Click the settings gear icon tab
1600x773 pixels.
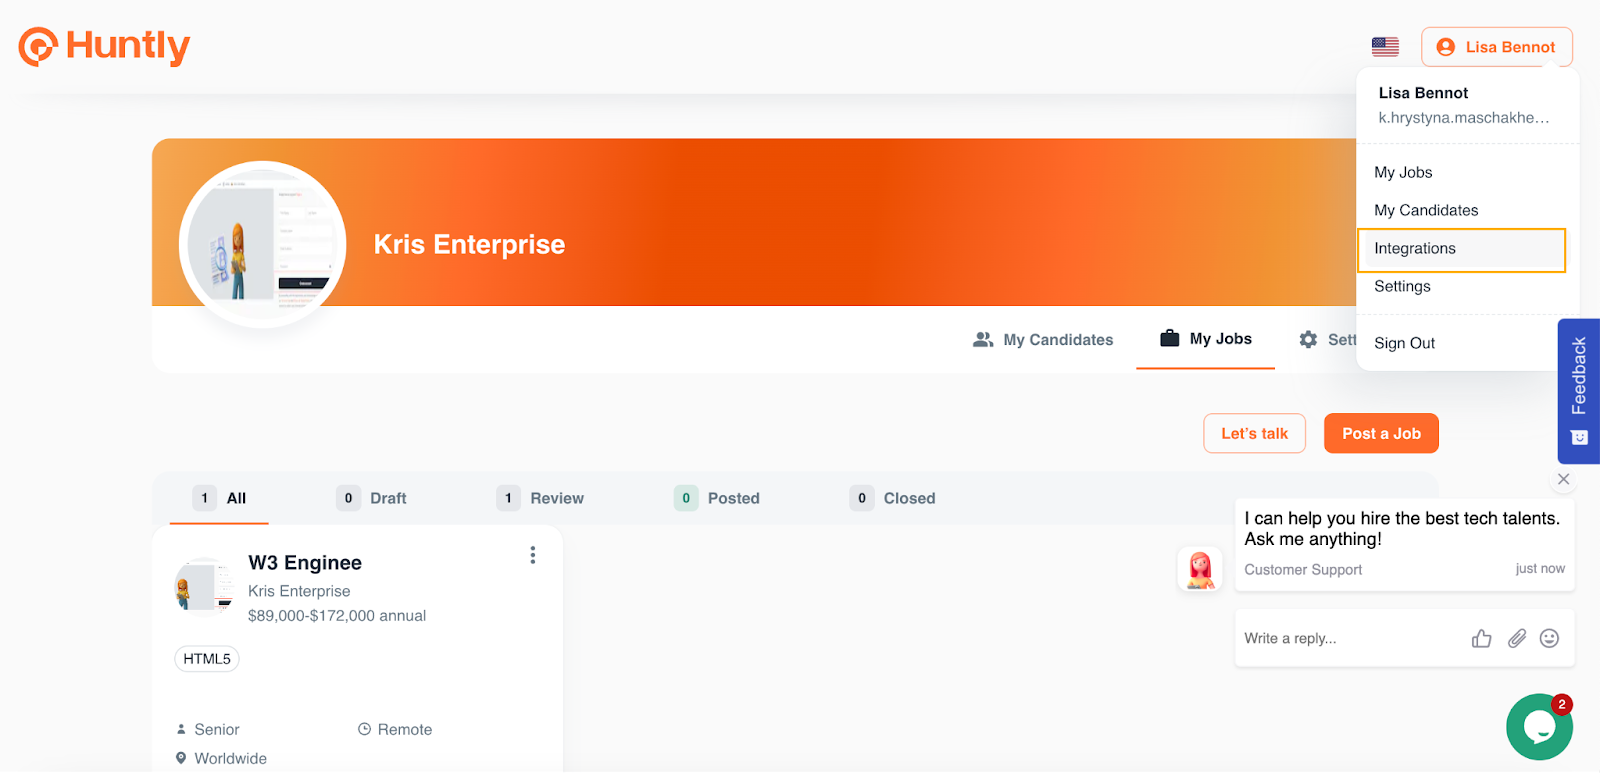point(1308,340)
